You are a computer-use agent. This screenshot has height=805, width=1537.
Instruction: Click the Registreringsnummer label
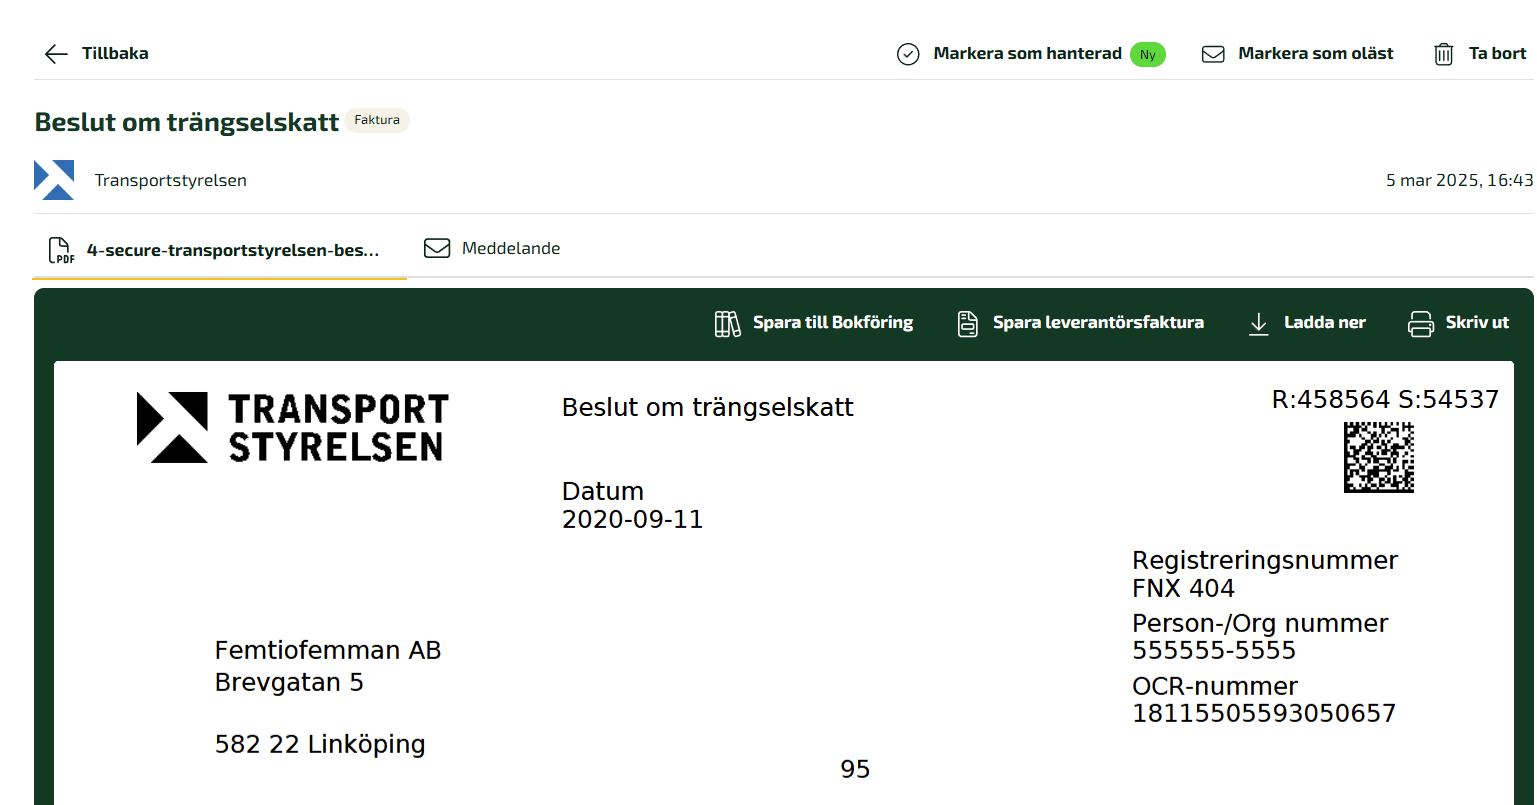tap(1265, 561)
